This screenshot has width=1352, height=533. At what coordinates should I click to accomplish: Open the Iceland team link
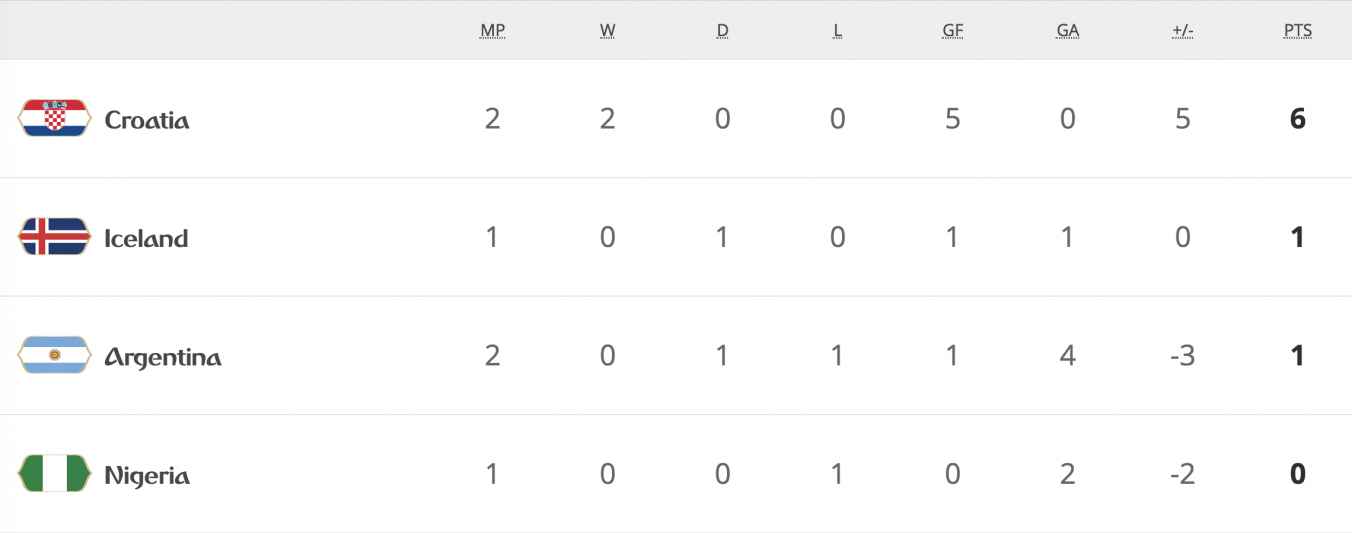[146, 238]
